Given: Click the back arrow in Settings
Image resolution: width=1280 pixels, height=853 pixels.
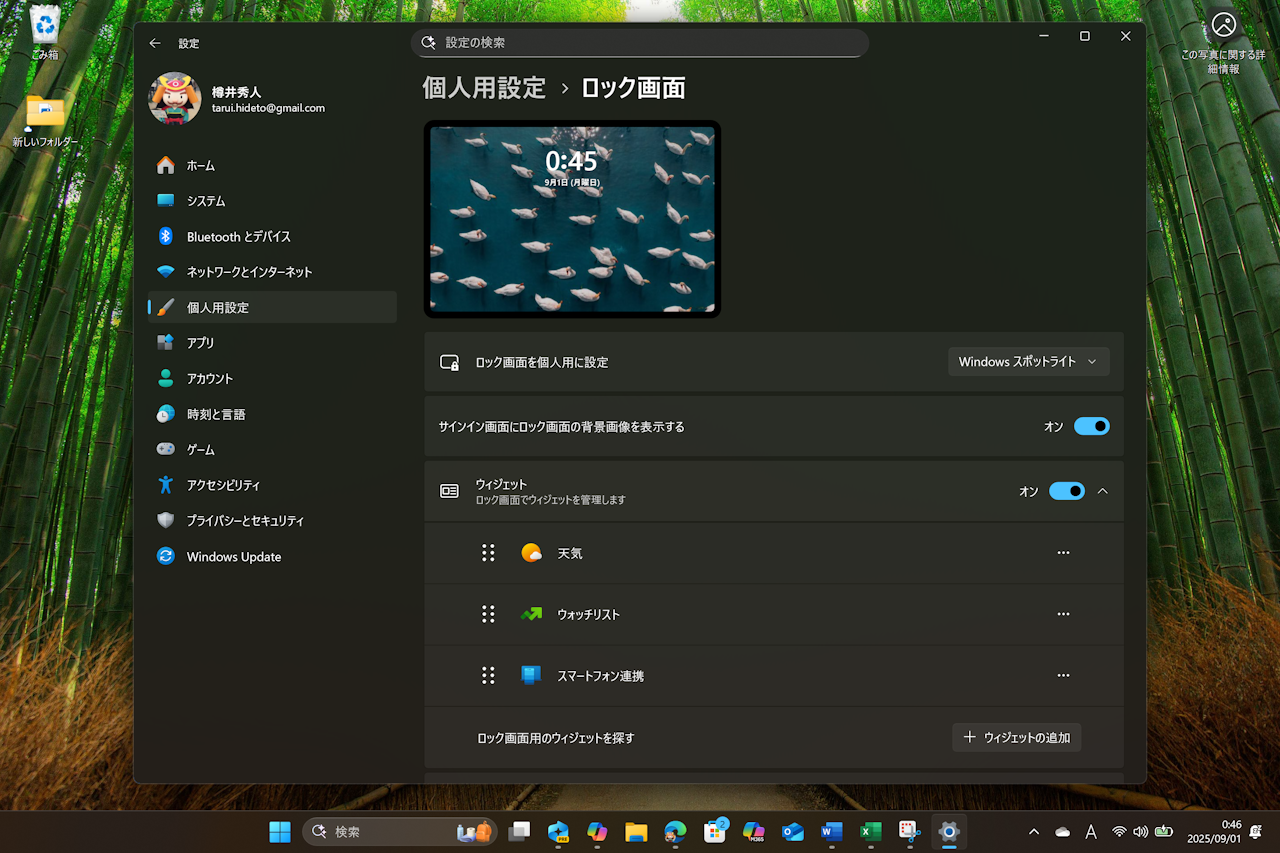Looking at the screenshot, I should click(155, 43).
